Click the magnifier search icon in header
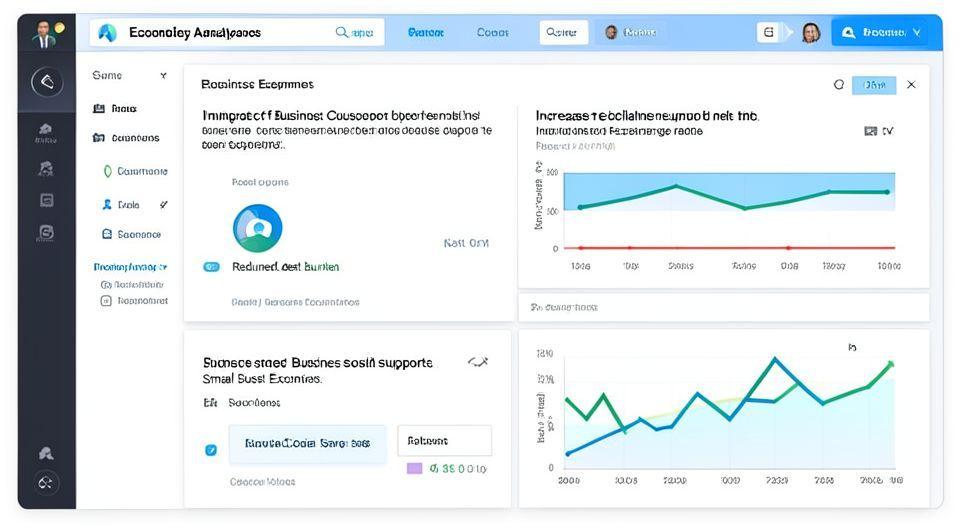Viewport: 960px width, 528px height. 343,33
